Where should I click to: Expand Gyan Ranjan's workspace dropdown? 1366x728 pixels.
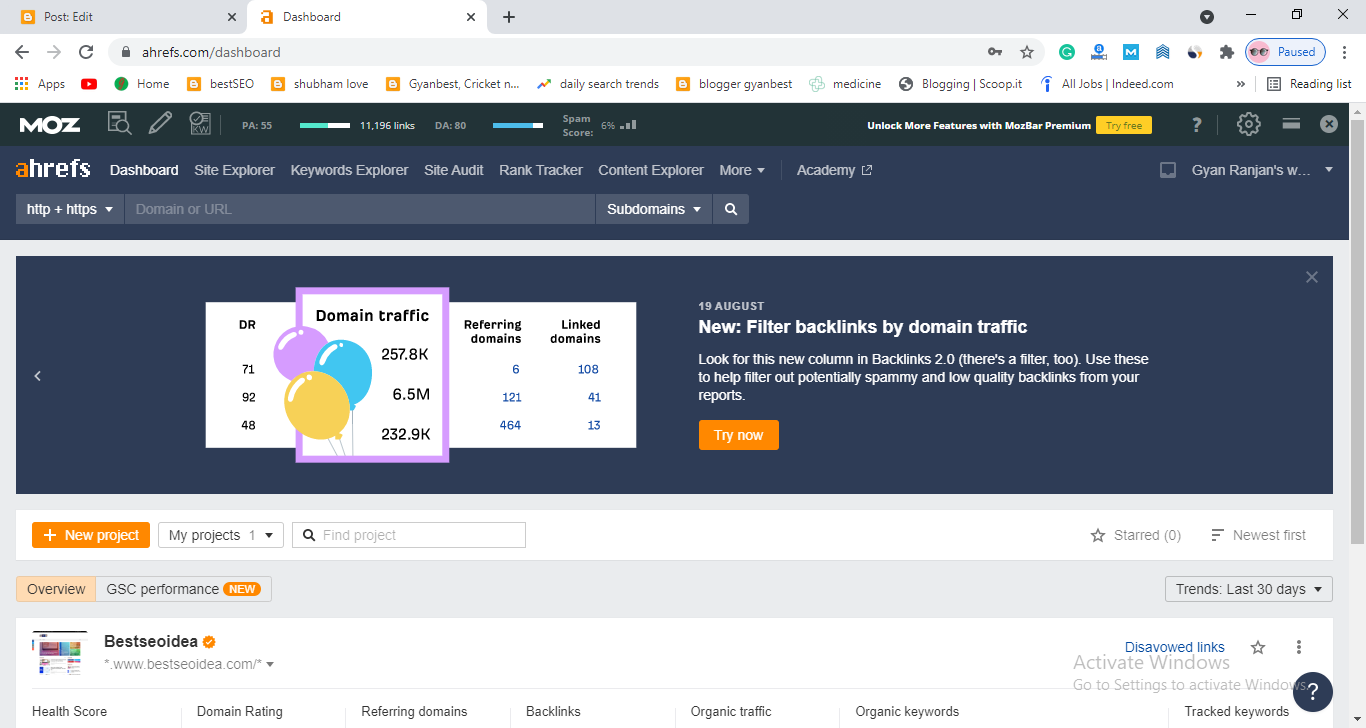(x=1262, y=170)
